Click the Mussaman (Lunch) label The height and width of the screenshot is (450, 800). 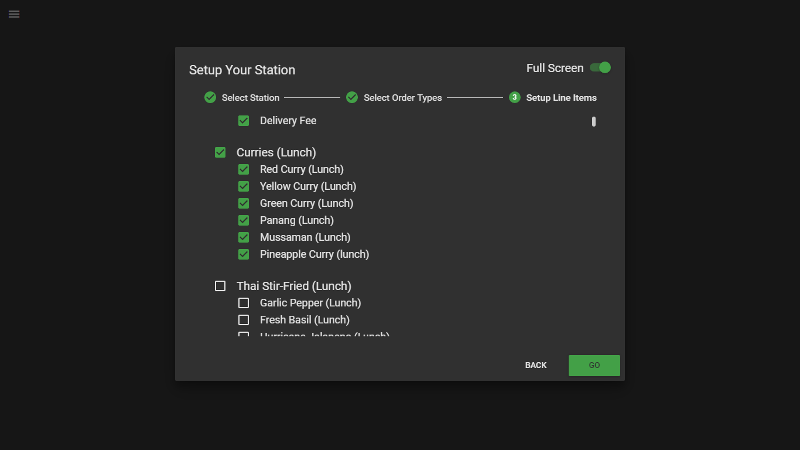point(305,237)
